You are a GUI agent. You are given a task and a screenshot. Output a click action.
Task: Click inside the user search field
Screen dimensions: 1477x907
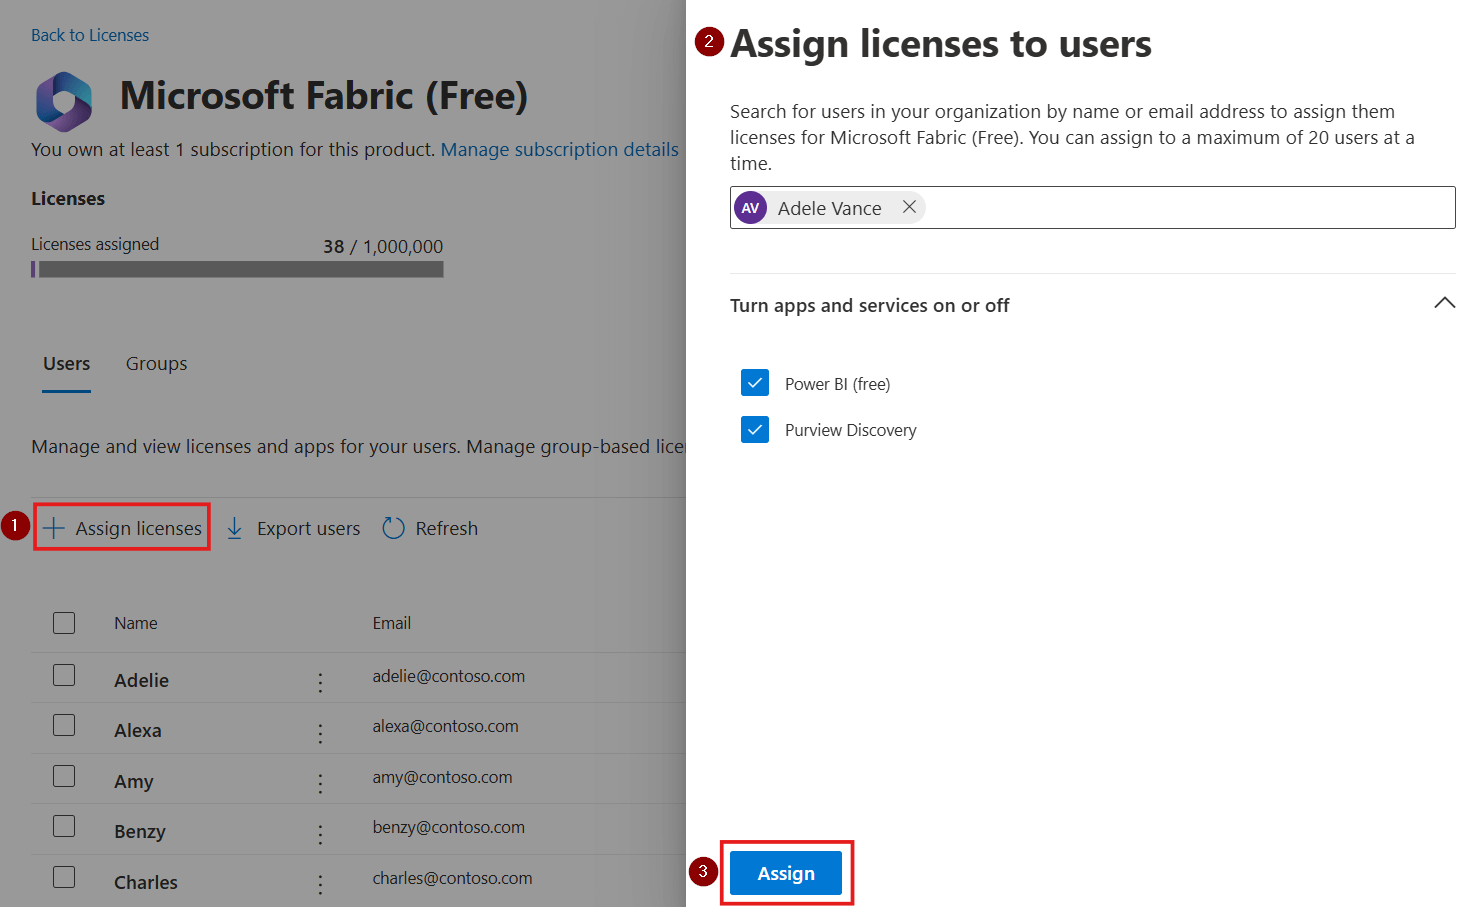[x=1150, y=207]
